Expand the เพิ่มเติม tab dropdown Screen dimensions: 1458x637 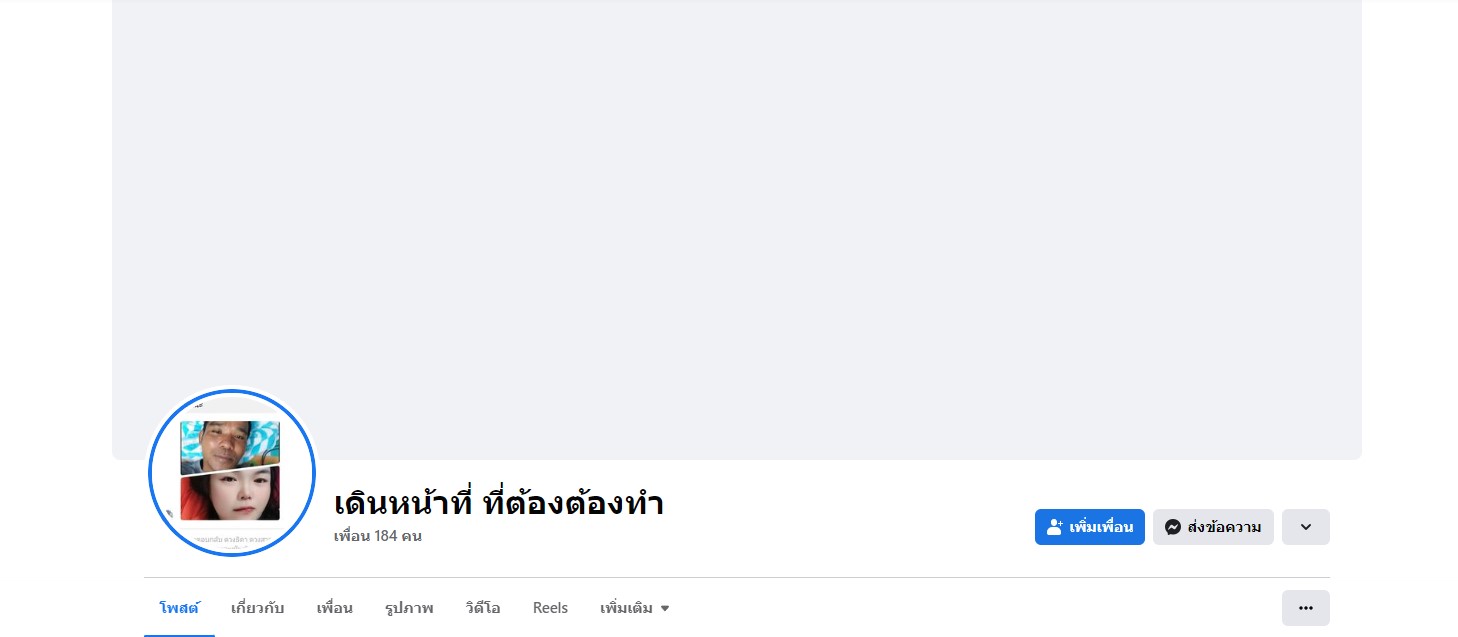(x=634, y=608)
